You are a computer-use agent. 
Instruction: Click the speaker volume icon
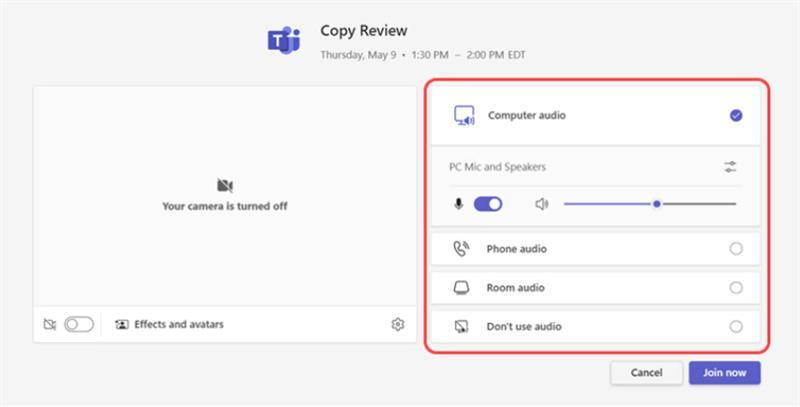click(541, 205)
